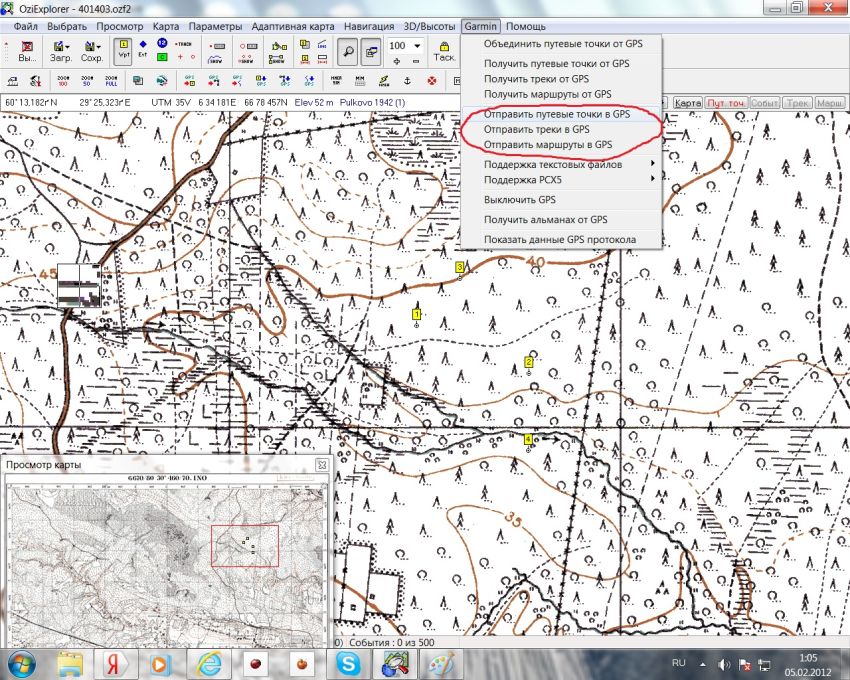Click the Zoom FULL toolbar icon
This screenshot has height=680, width=850.
click(112, 80)
